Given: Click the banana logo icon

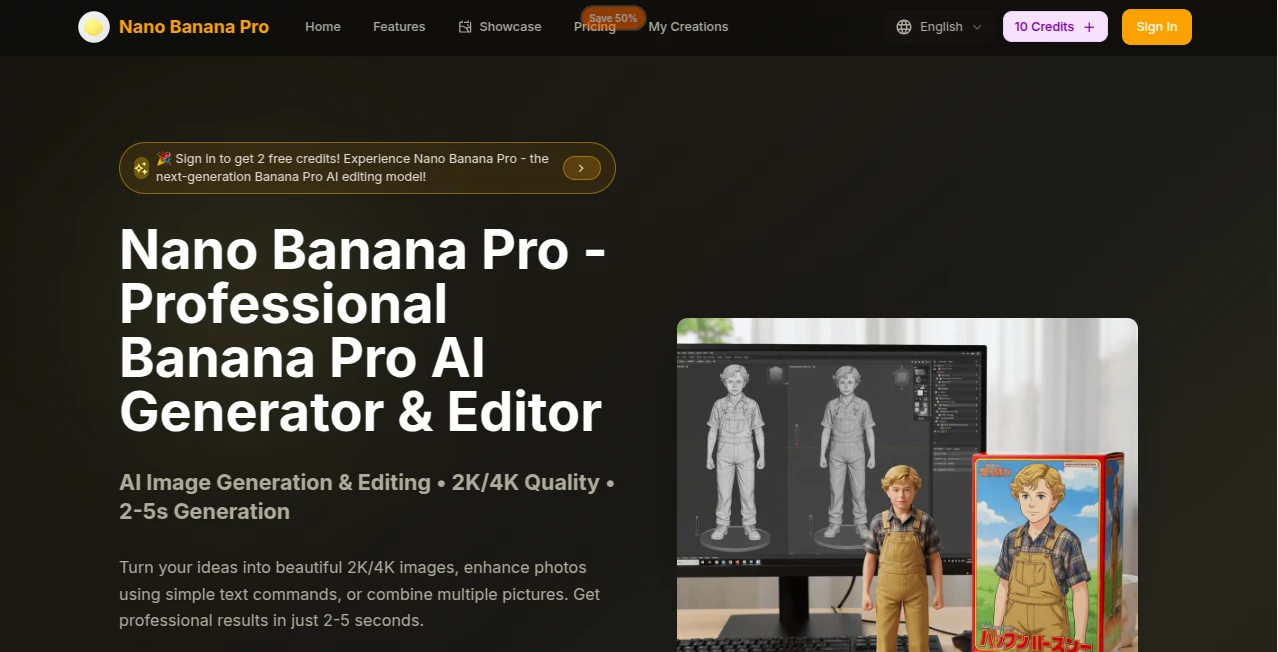Looking at the screenshot, I should (93, 27).
